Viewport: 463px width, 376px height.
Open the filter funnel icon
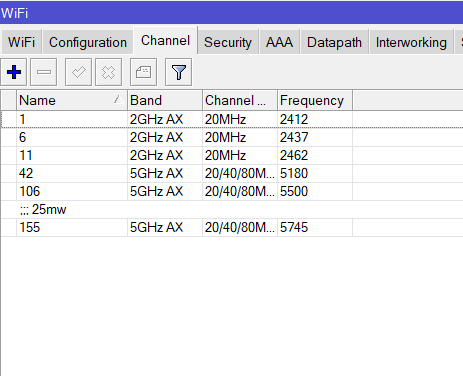tap(178, 72)
